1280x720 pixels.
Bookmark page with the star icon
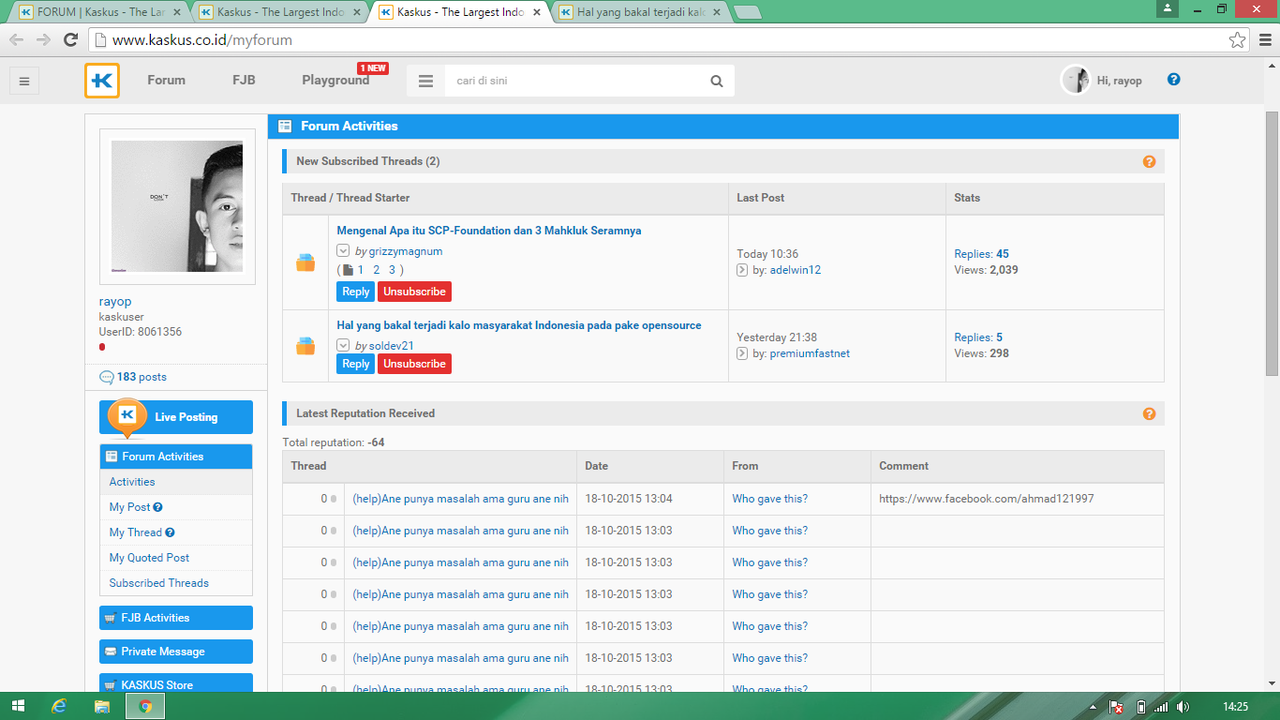(1238, 40)
